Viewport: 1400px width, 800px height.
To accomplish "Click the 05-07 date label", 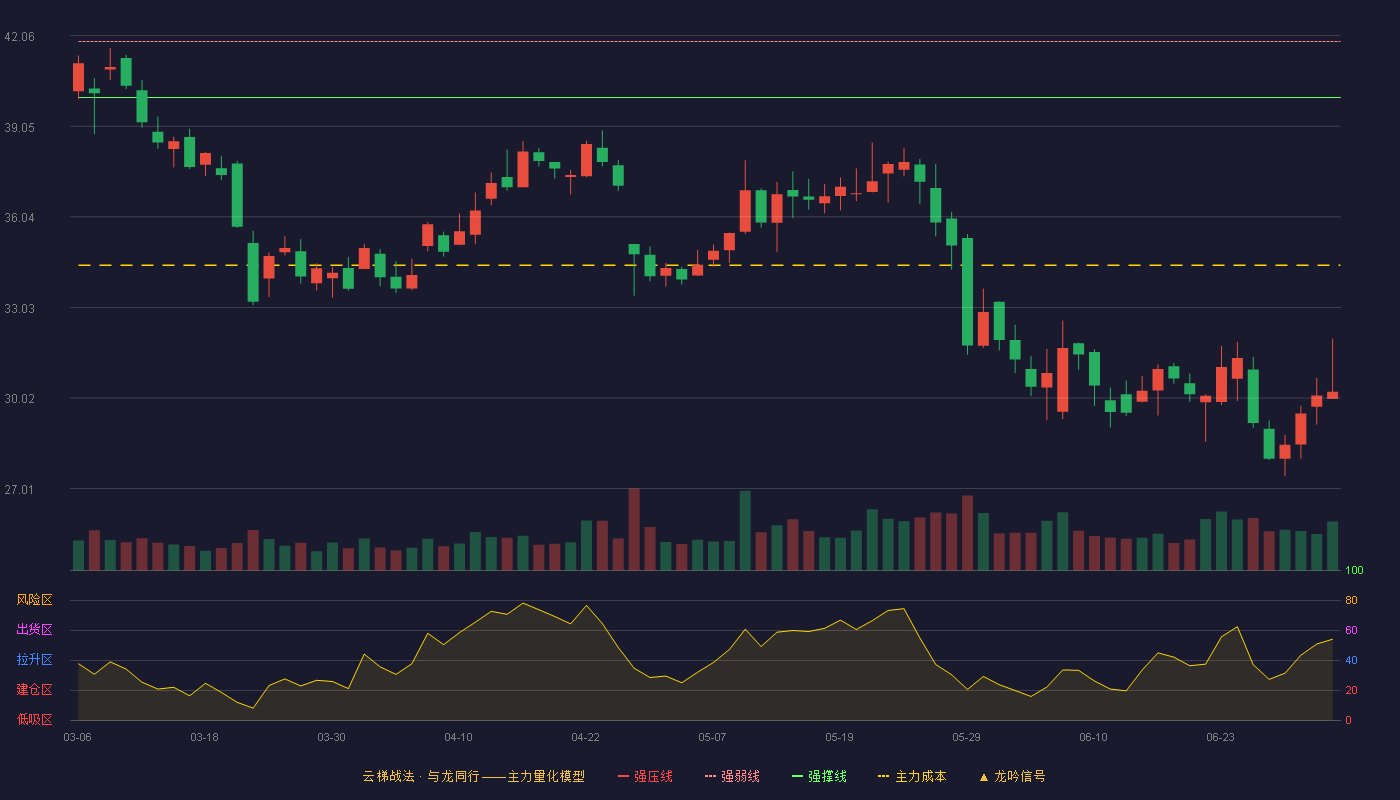I will click(x=712, y=737).
